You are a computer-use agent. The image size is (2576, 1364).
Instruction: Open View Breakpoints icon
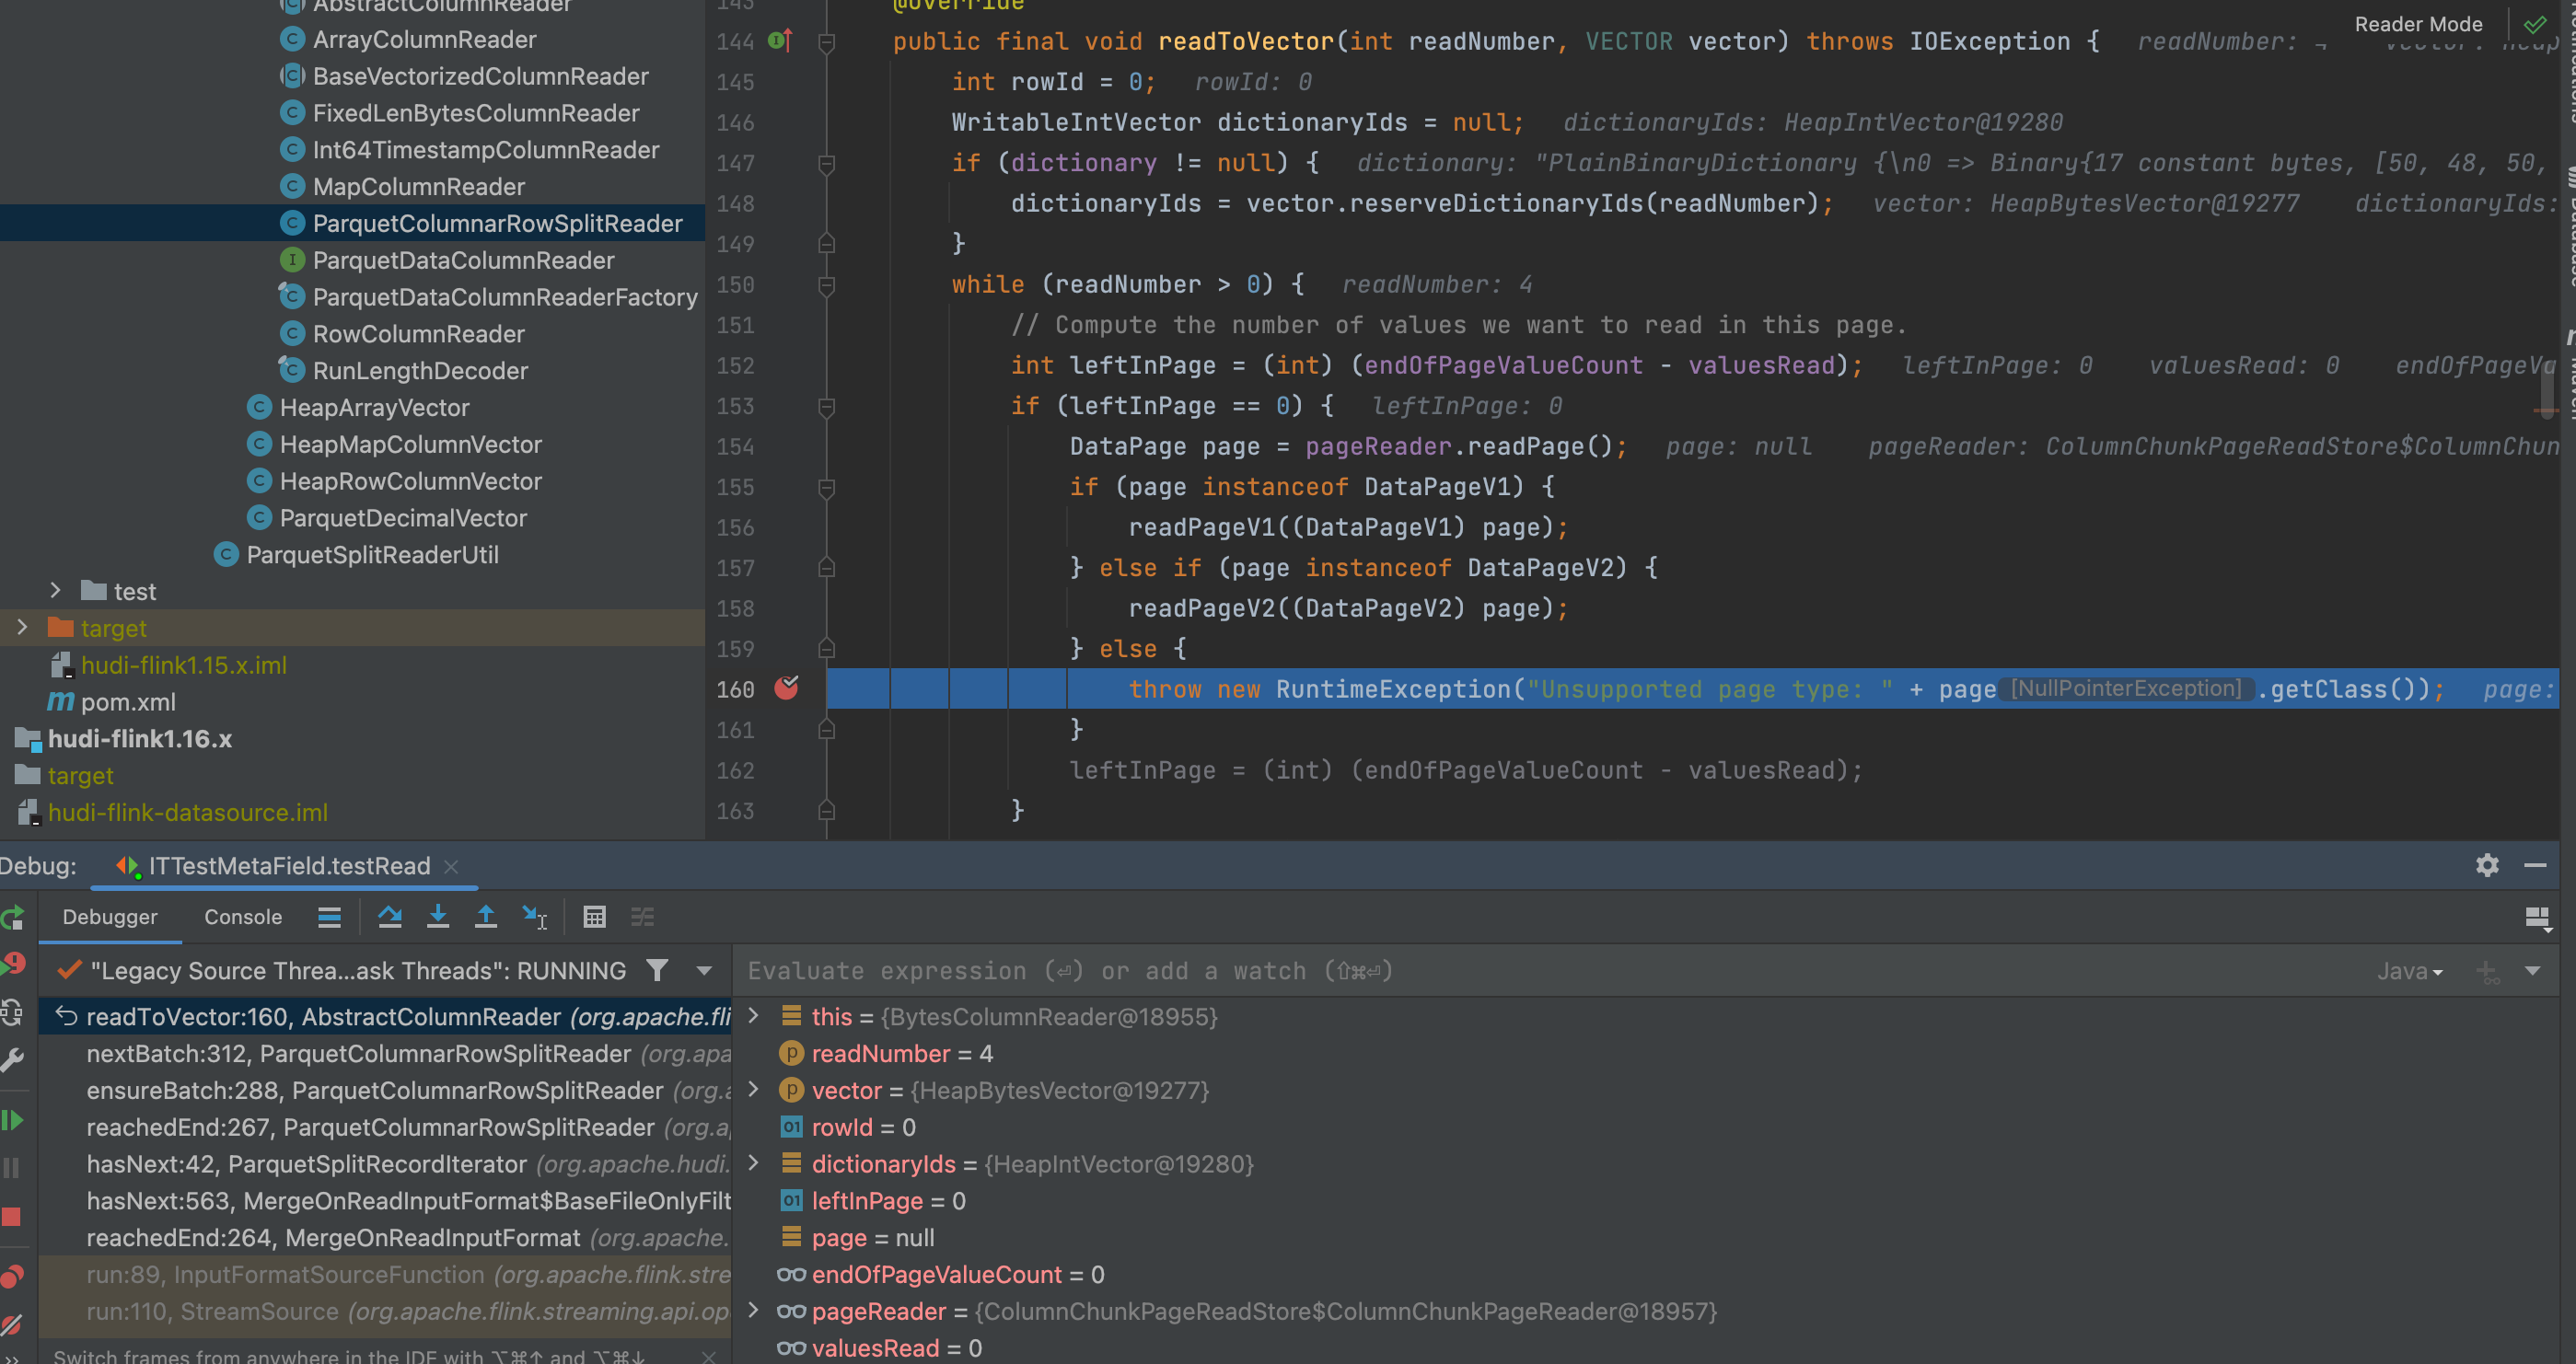point(13,1277)
